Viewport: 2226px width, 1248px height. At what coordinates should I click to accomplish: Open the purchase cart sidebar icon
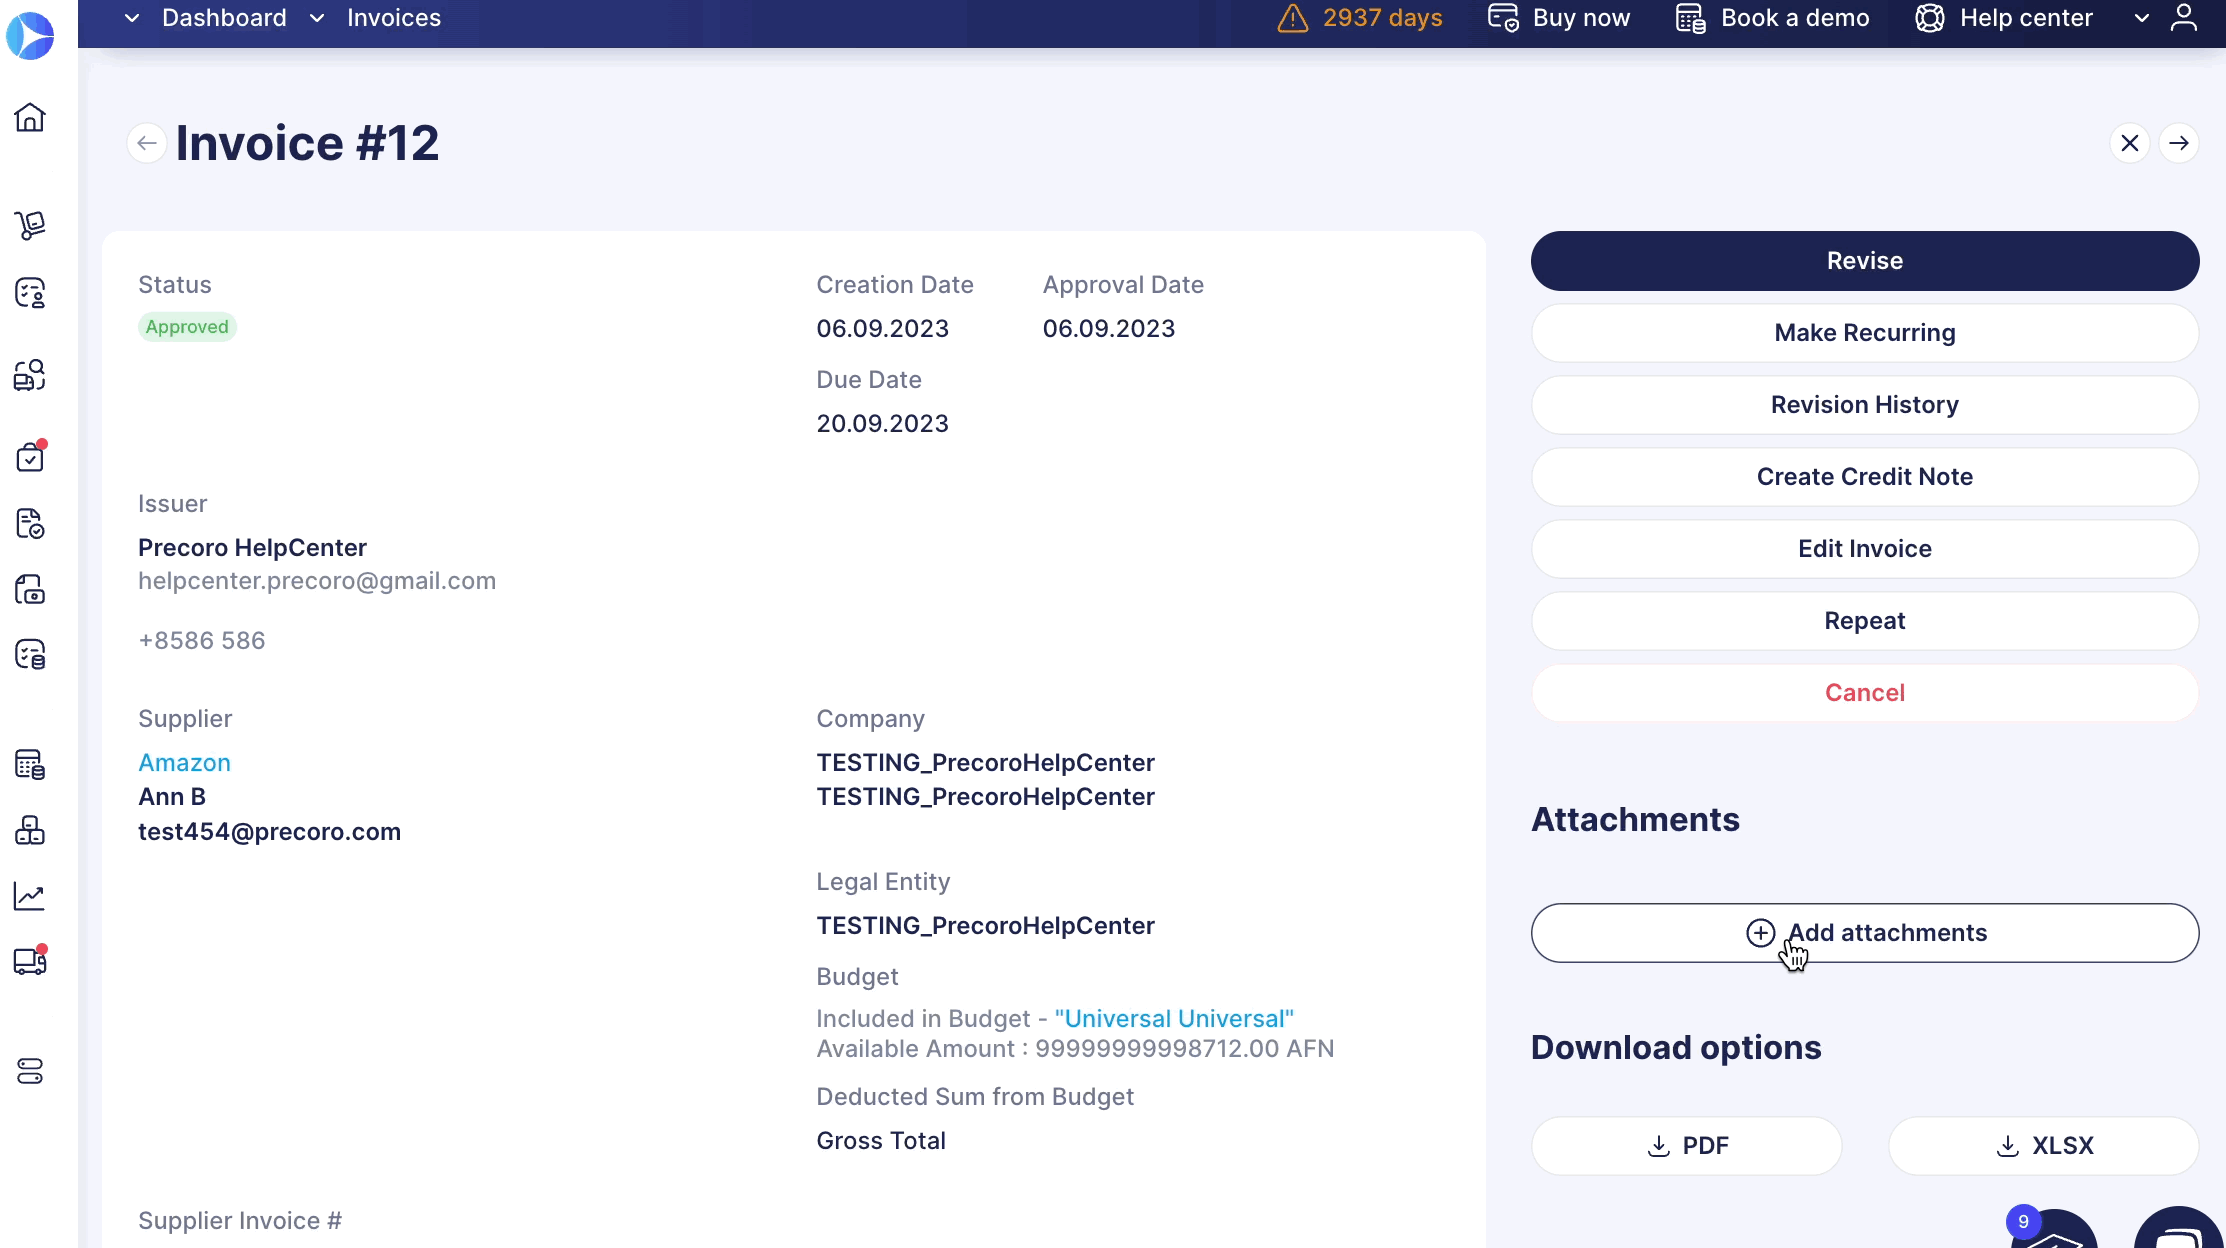click(30, 225)
